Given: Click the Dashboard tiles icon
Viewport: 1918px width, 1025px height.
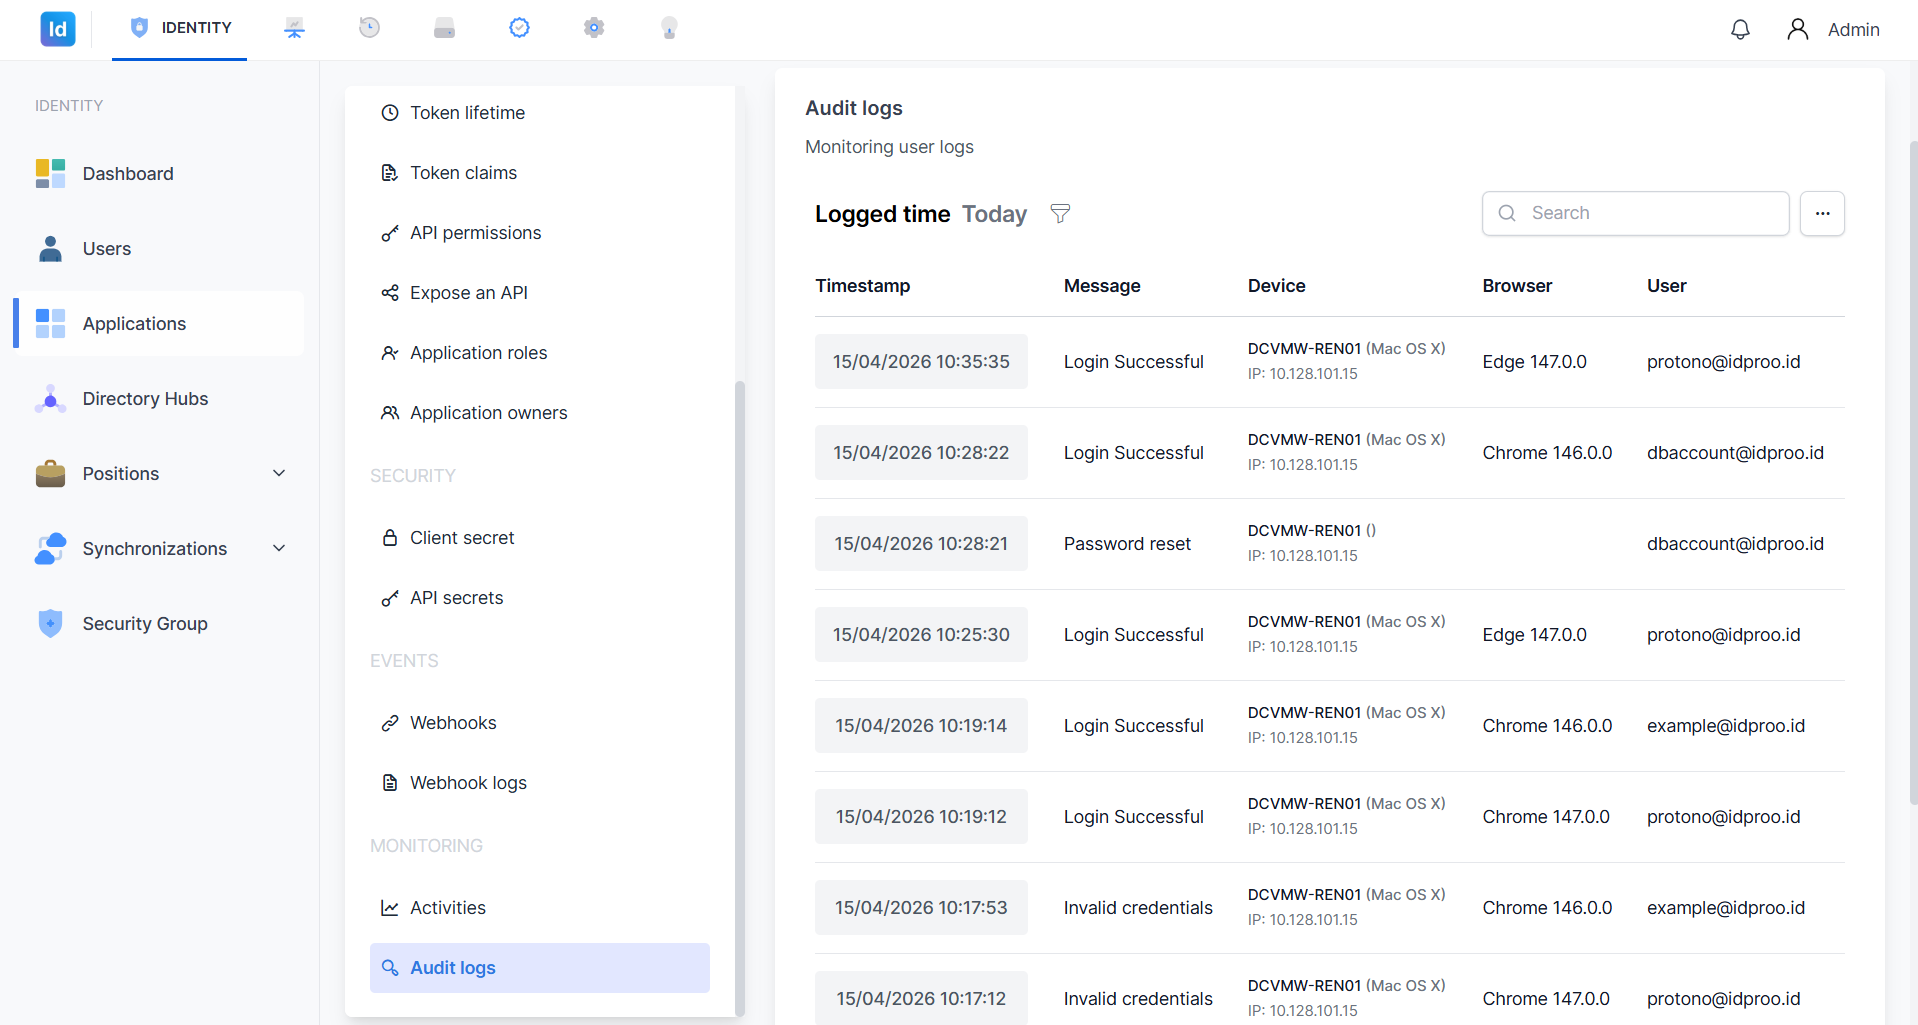Looking at the screenshot, I should pos(50,173).
